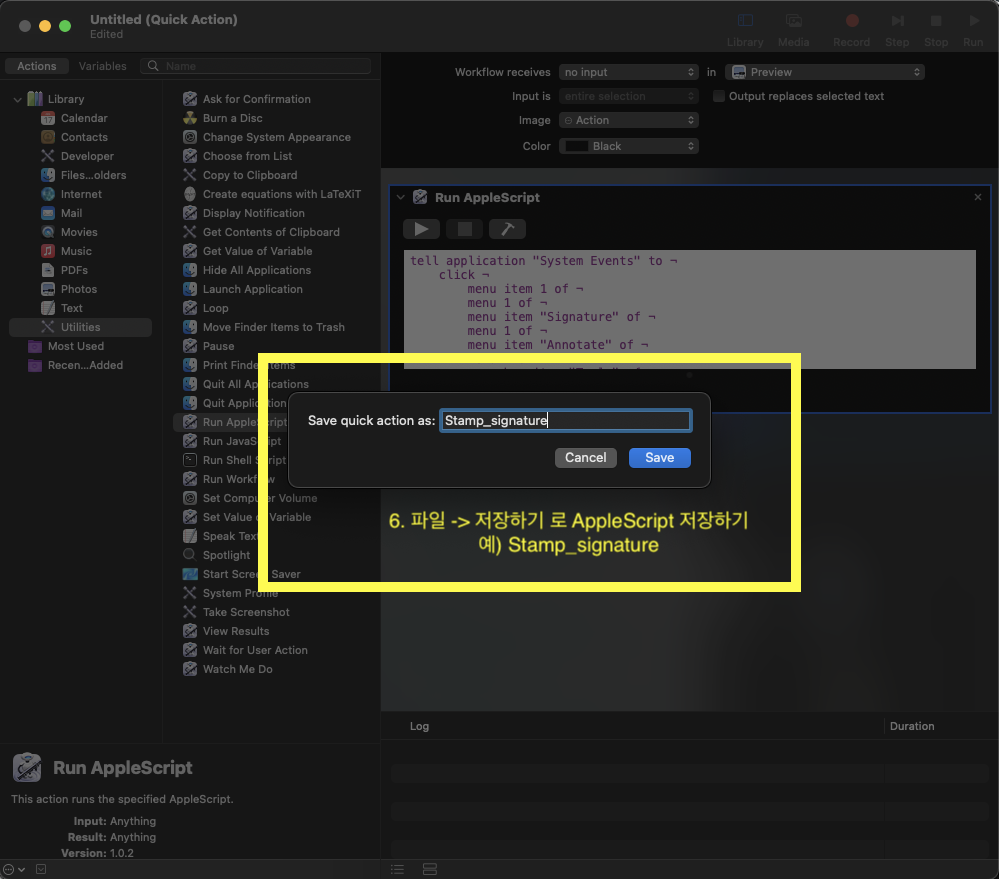Enable Output replaces selected text checkbox

(719, 97)
